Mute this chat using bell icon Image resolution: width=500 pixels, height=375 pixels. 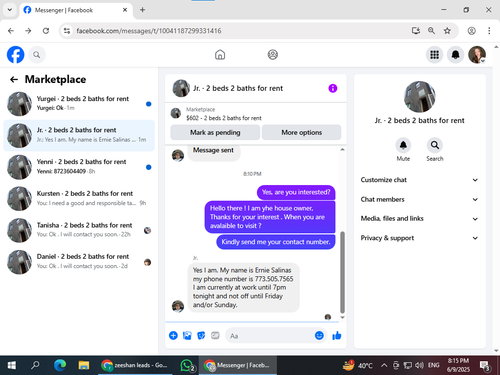click(403, 145)
